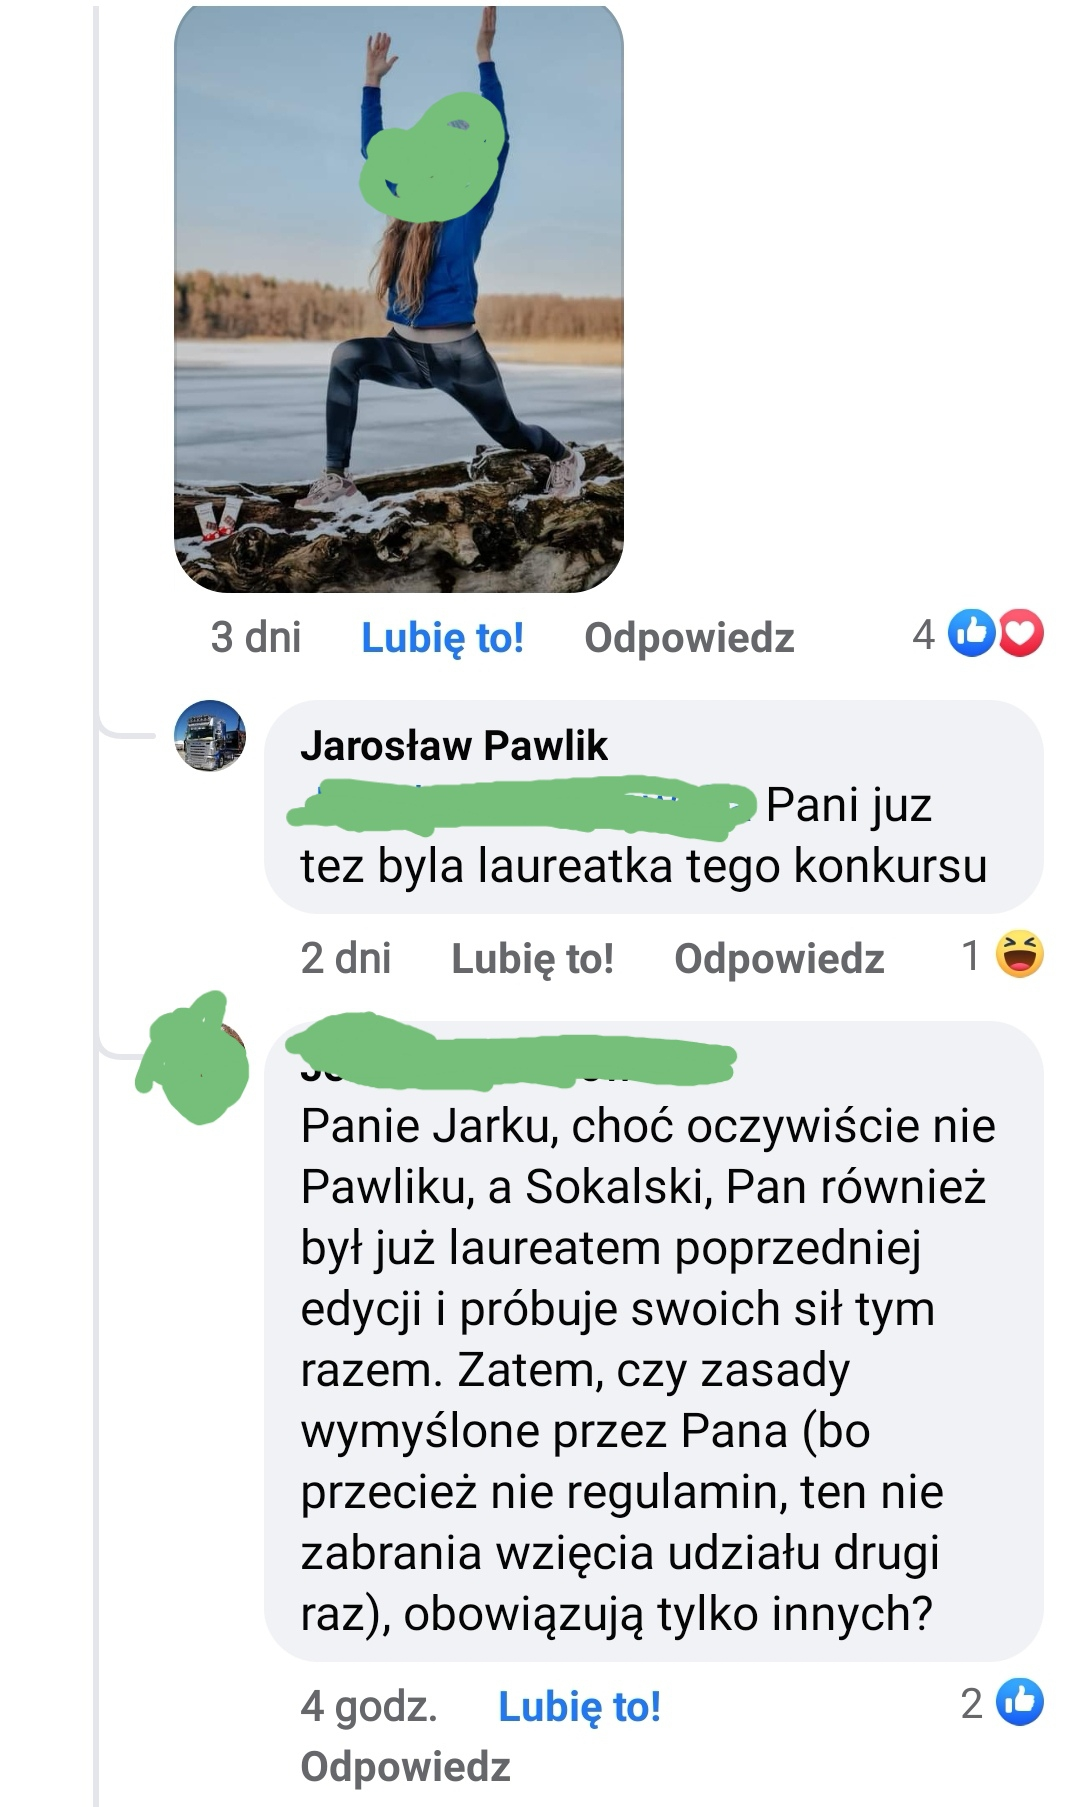
Task: Open the thumbs-up reaction on the 4 godz. comment
Action: [1021, 1703]
